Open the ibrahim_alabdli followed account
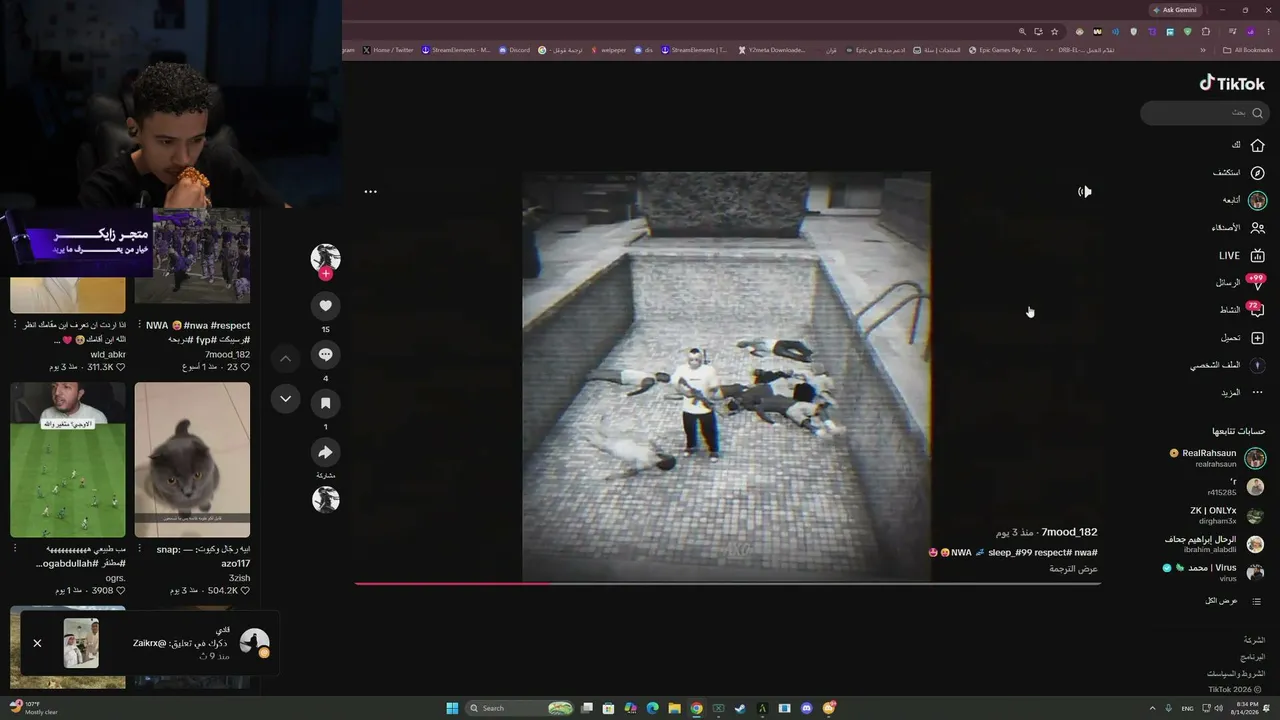 click(1214, 544)
